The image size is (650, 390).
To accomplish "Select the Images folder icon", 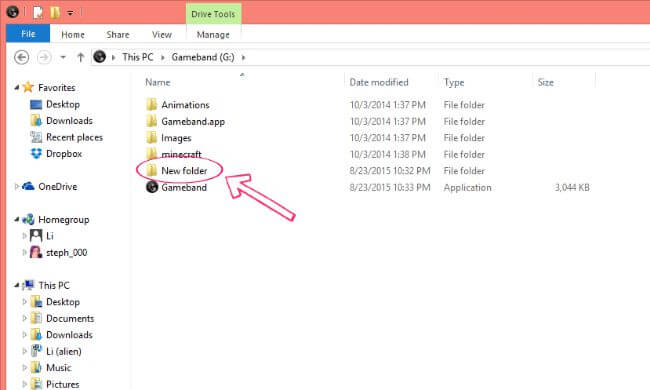I will pyautogui.click(x=152, y=138).
